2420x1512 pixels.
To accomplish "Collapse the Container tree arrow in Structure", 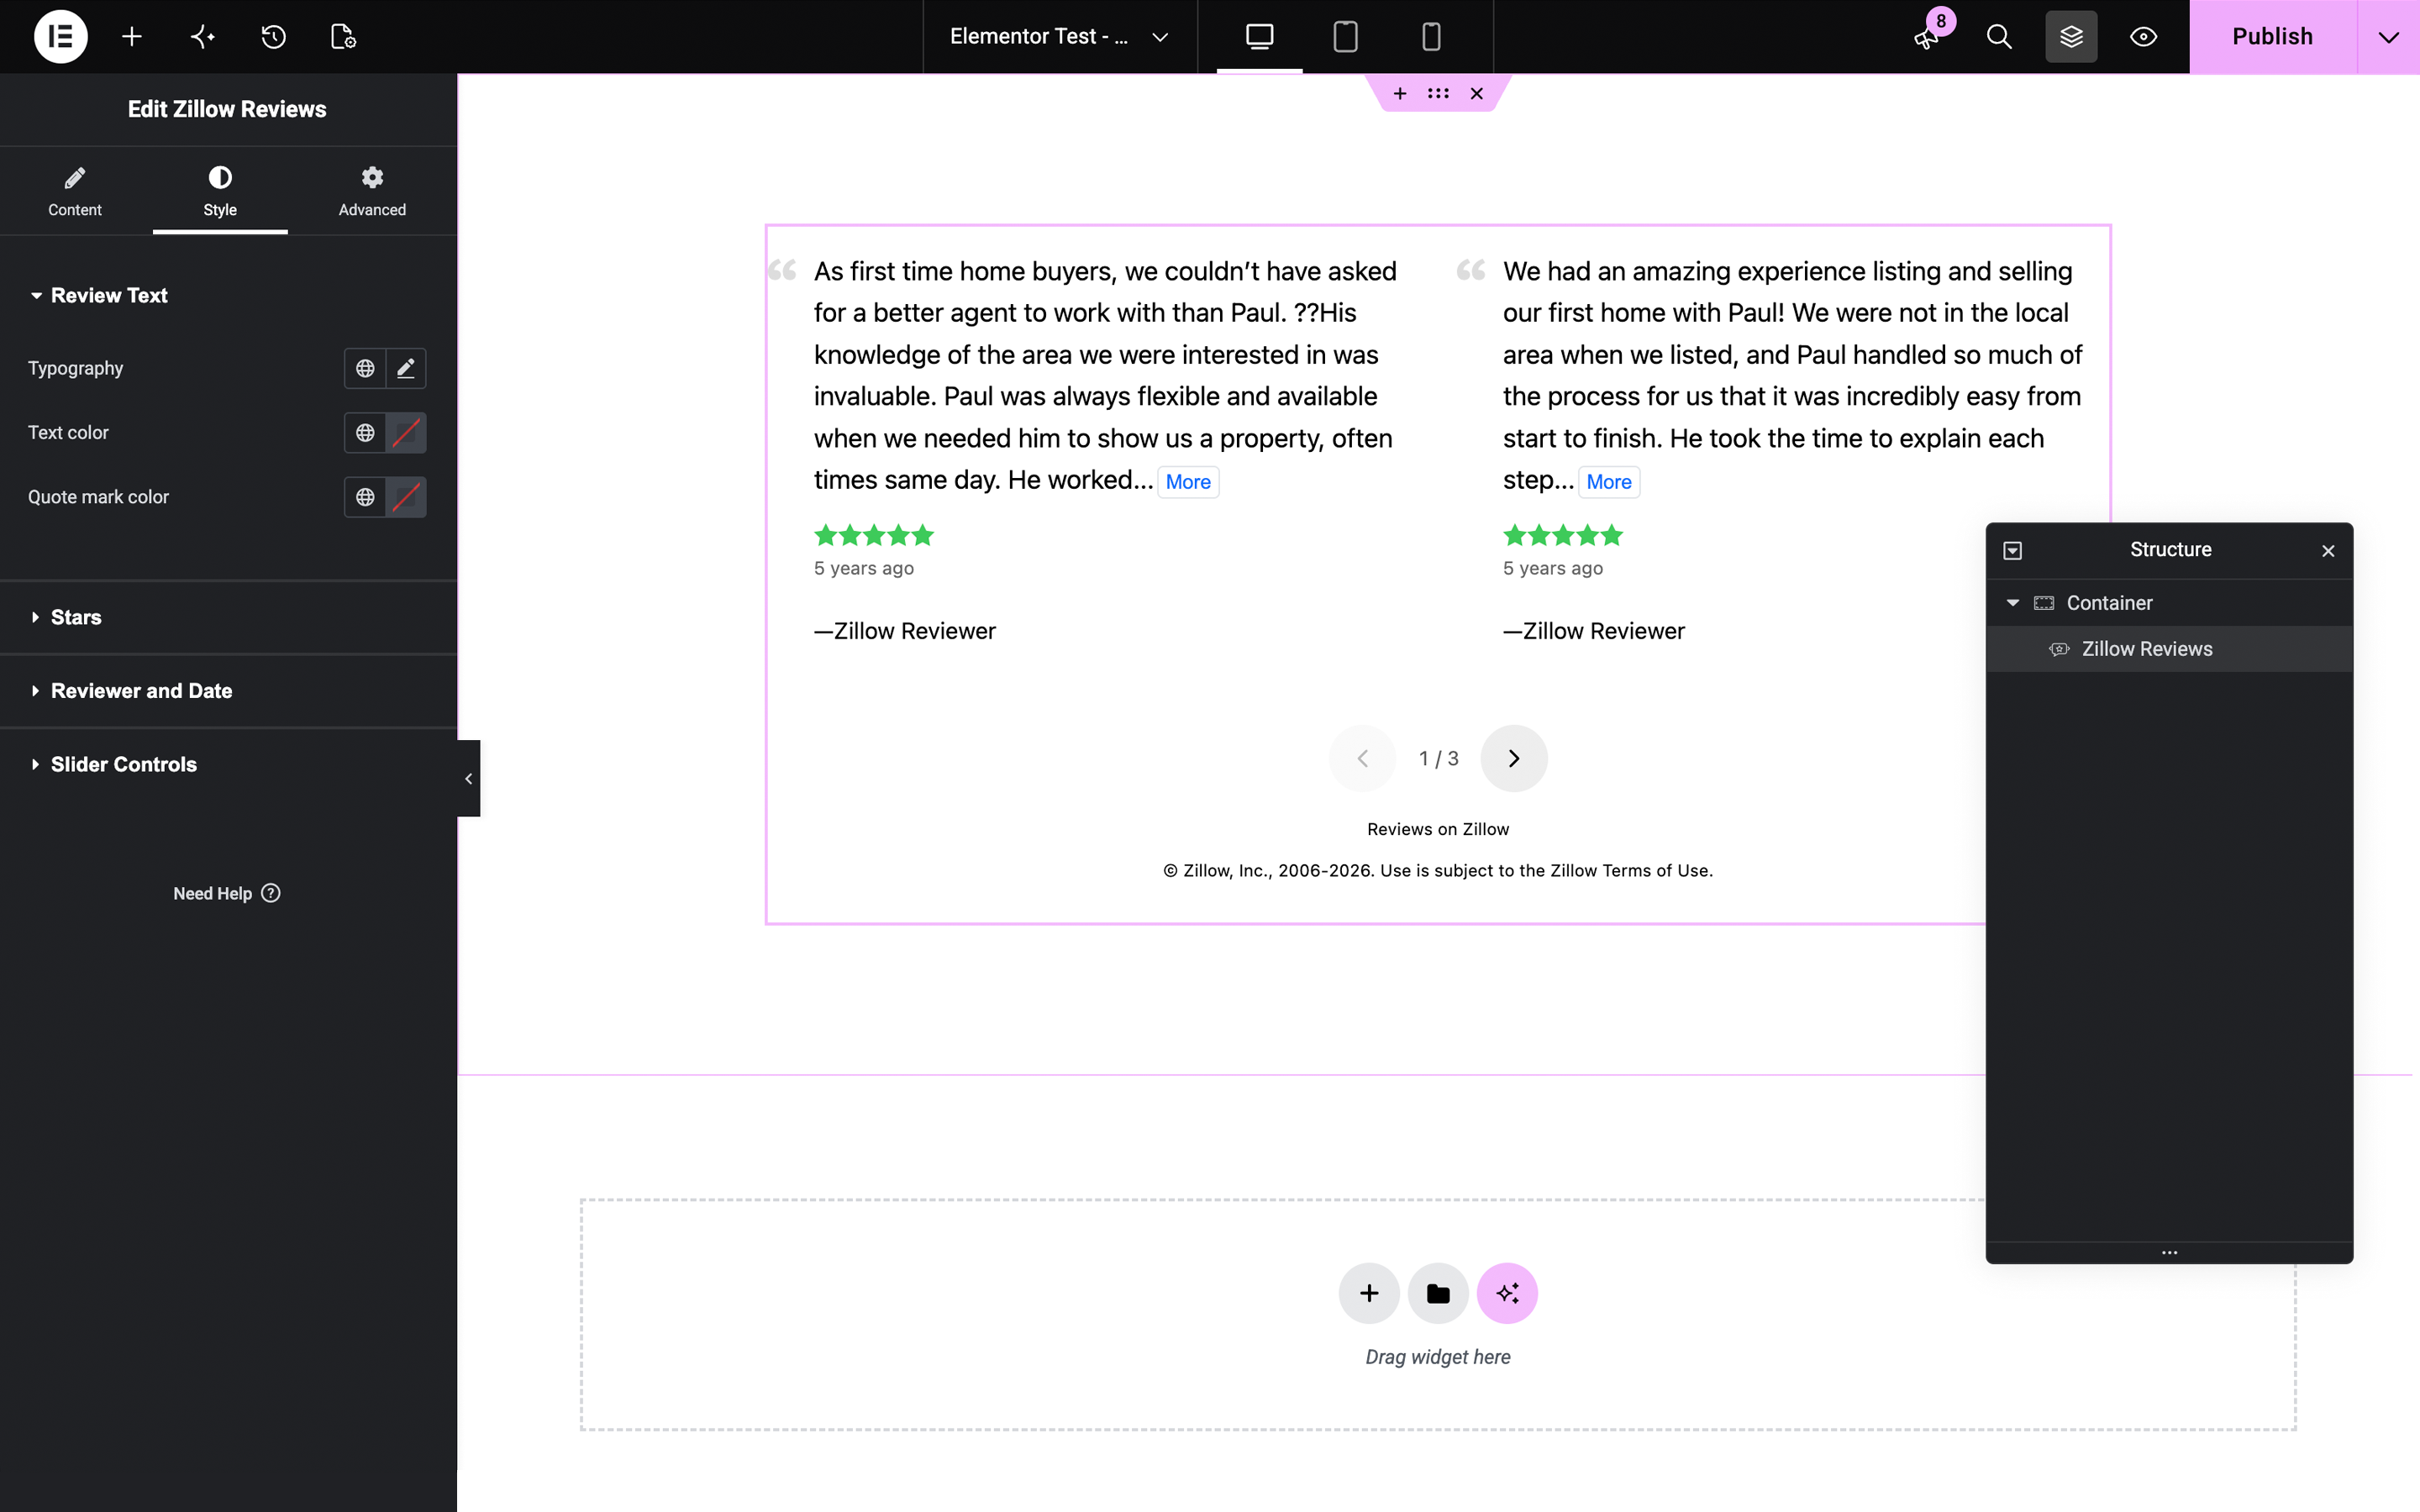I will tap(2013, 603).
